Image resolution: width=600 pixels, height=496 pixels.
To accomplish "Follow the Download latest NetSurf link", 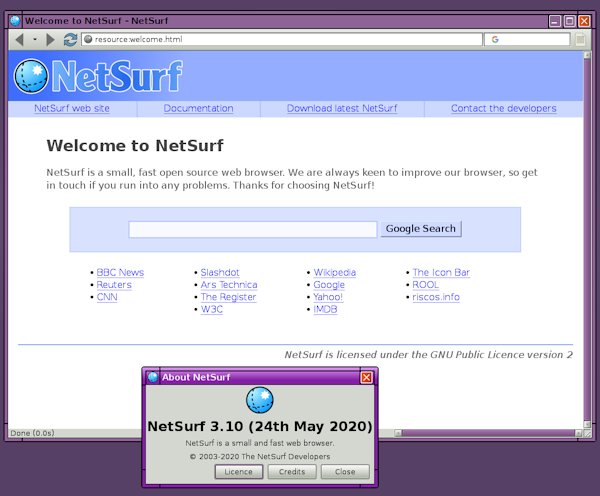I will coord(342,108).
